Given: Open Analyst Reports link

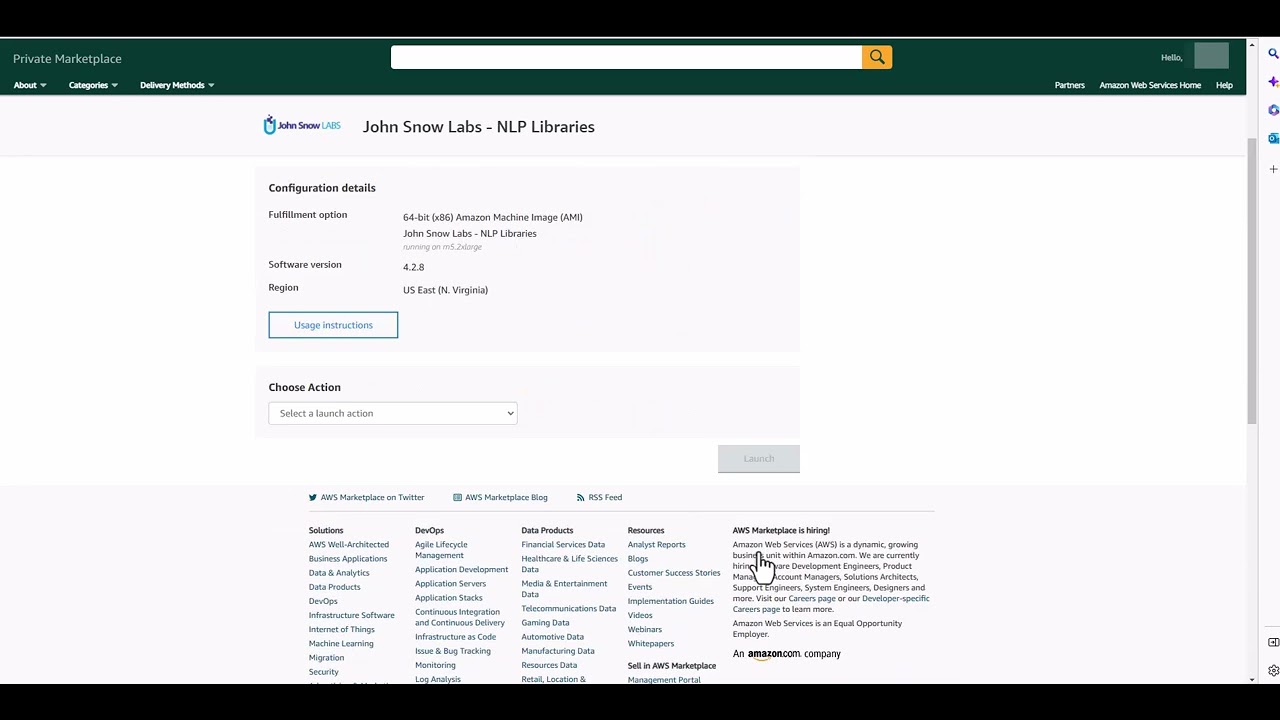Looking at the screenshot, I should [x=656, y=545].
